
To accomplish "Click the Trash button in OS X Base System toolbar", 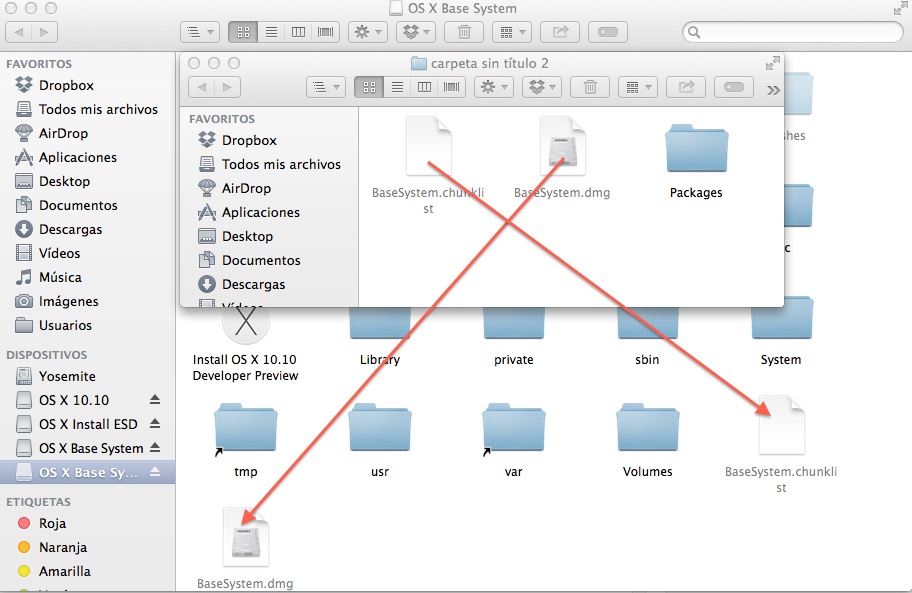I will pos(464,32).
